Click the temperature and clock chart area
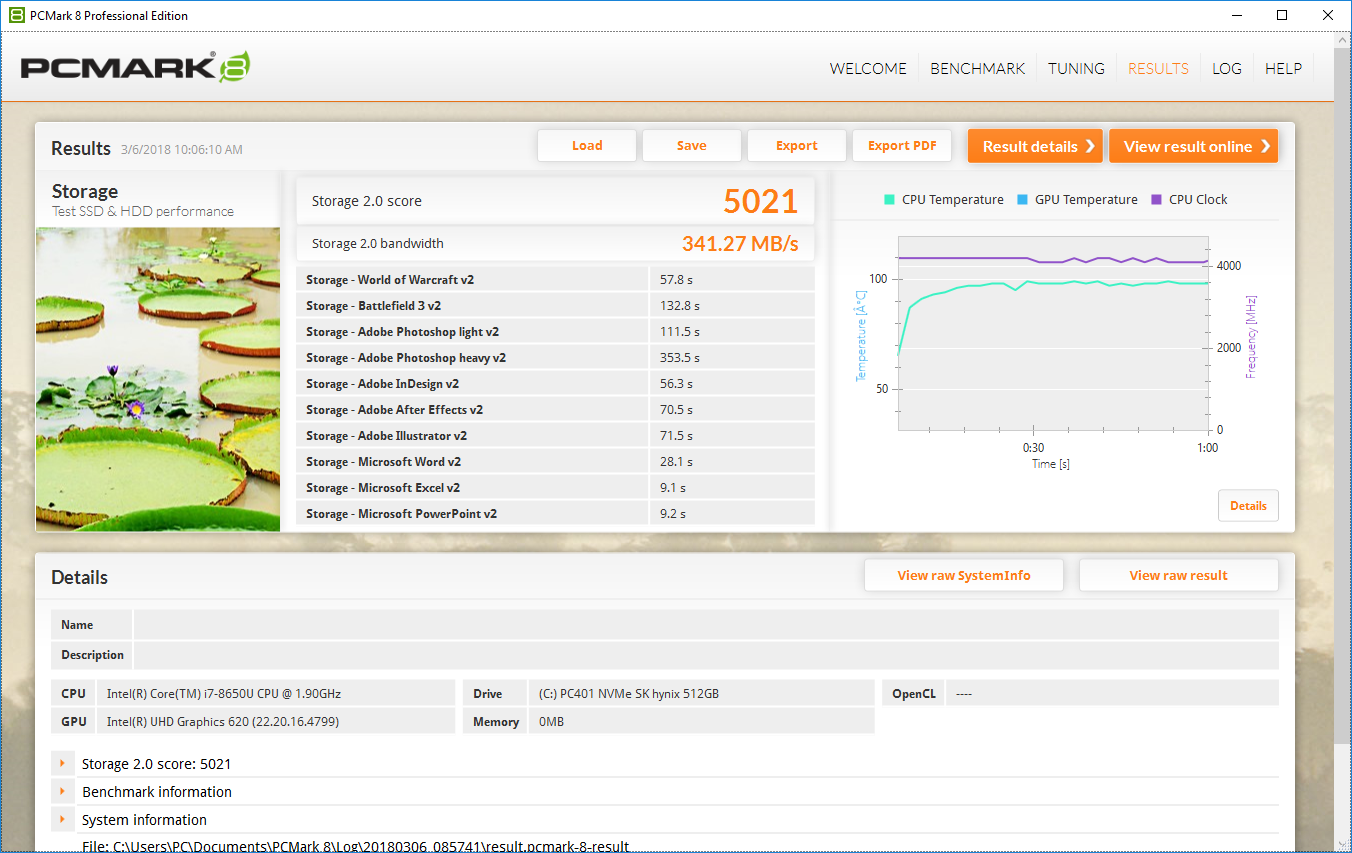This screenshot has height=853, width=1352. pyautogui.click(x=1053, y=334)
